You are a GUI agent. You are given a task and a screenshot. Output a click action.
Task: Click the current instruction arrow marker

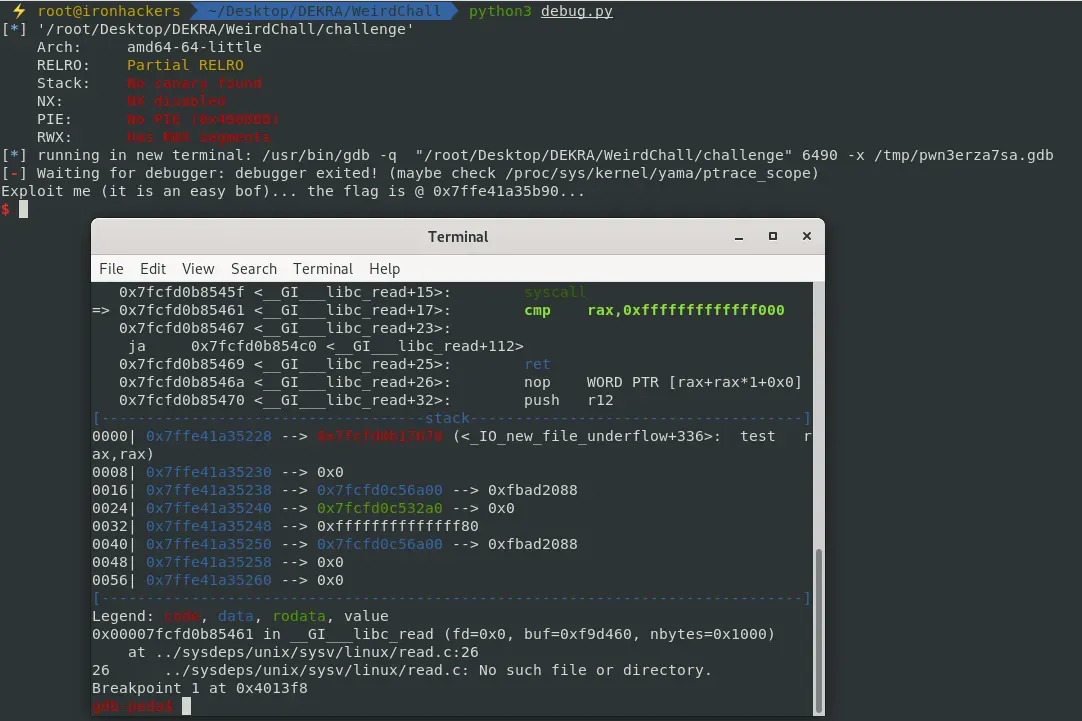click(101, 310)
